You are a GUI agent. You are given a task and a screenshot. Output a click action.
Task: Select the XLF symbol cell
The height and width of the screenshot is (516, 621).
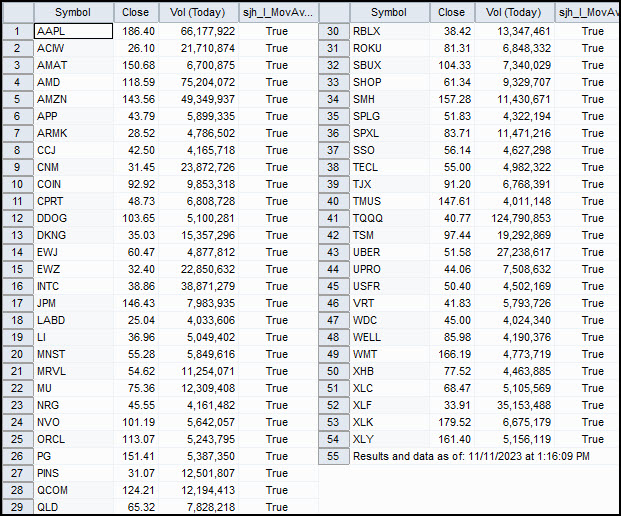click(390, 406)
